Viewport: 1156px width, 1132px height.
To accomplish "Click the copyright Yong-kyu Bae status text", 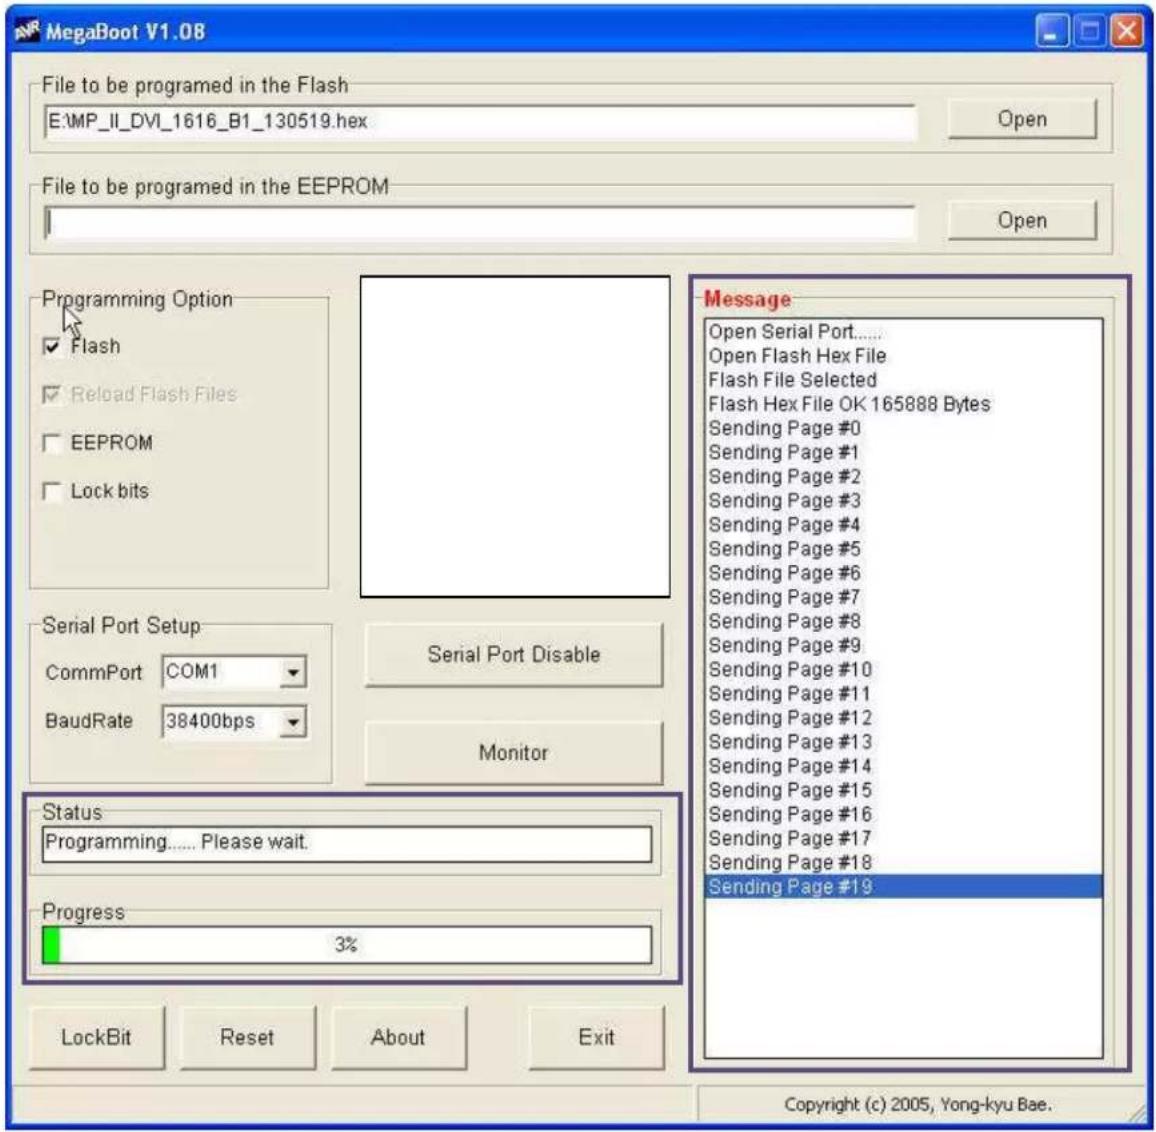I will point(917,1104).
